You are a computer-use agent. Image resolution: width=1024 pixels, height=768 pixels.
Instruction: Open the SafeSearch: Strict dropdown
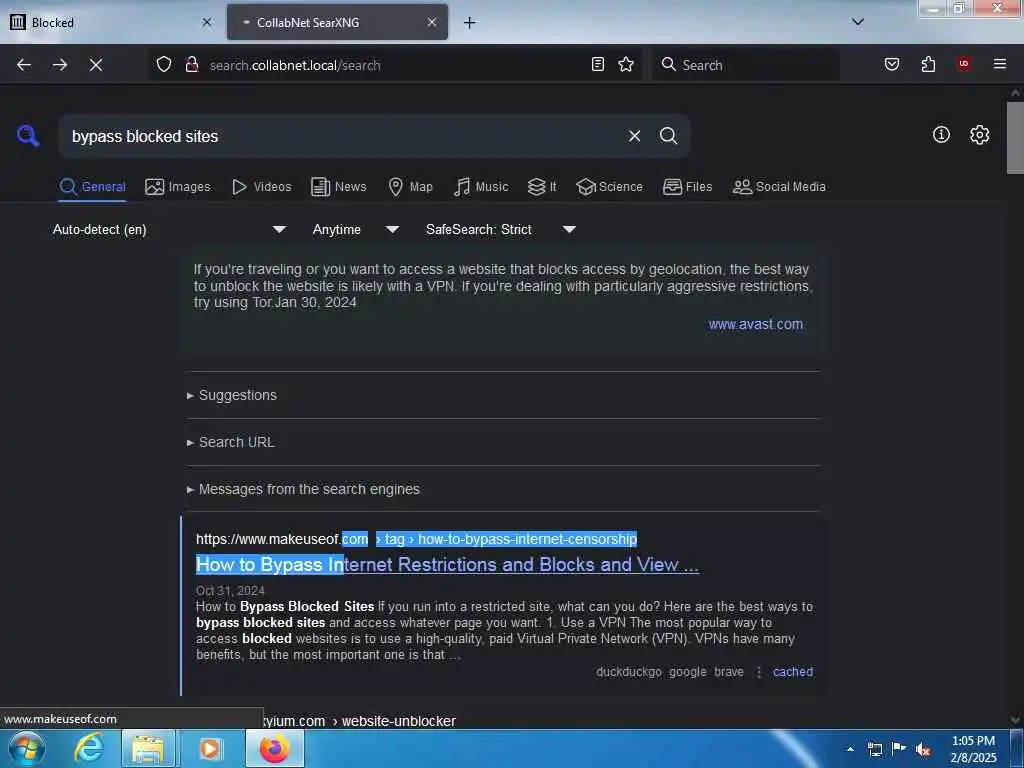point(500,229)
